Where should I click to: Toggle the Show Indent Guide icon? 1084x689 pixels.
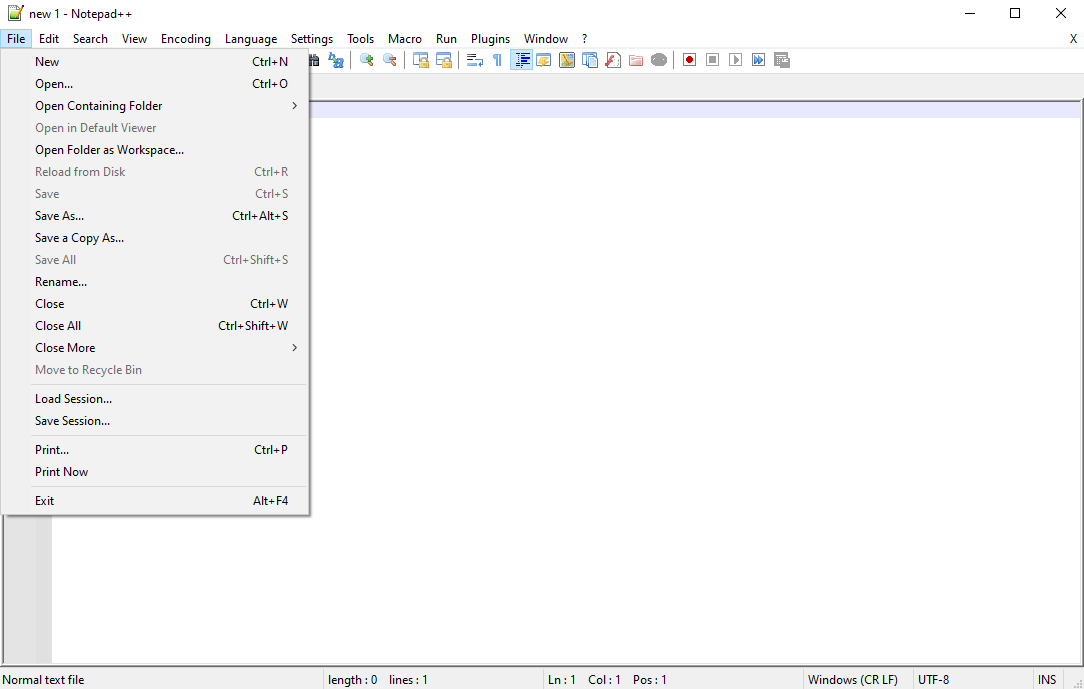[x=521, y=60]
